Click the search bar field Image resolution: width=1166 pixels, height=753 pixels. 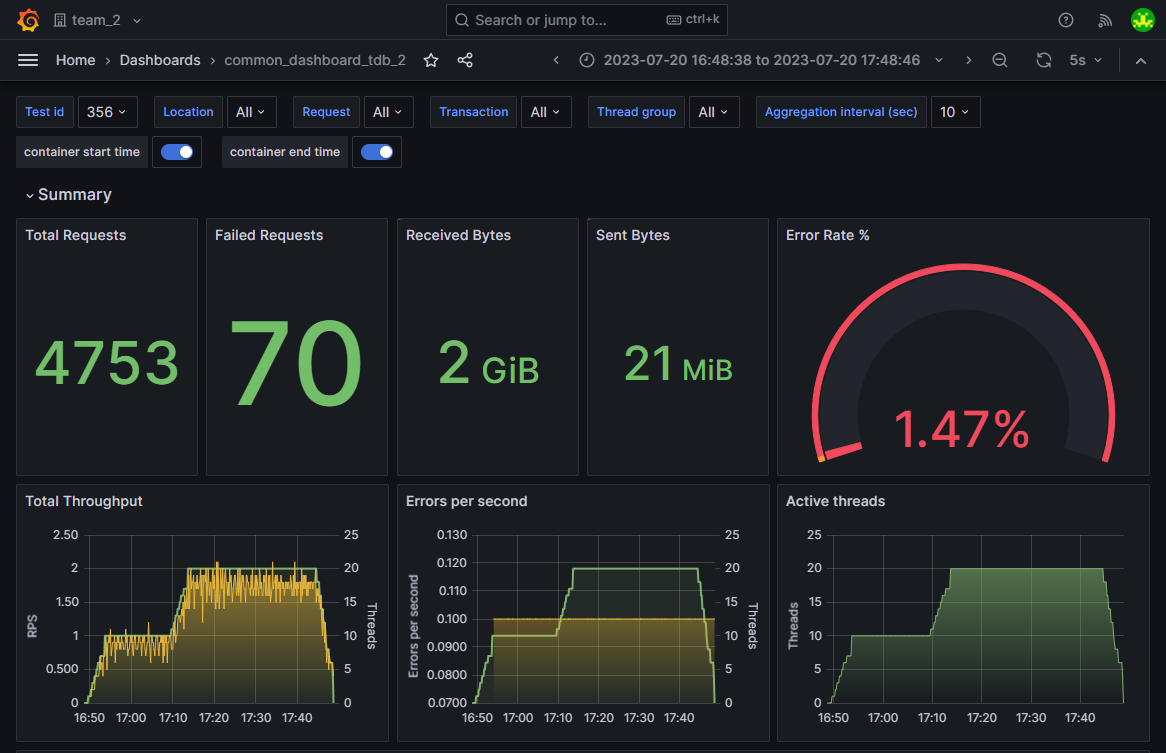(586, 19)
